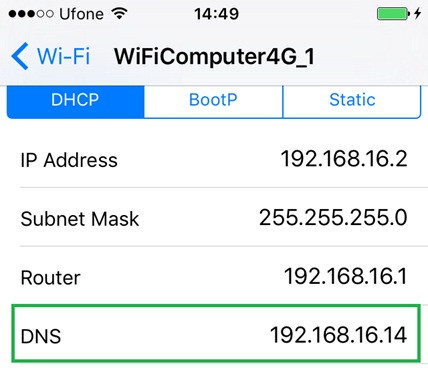Select the Router row label
The image size is (428, 368).
tap(50, 278)
